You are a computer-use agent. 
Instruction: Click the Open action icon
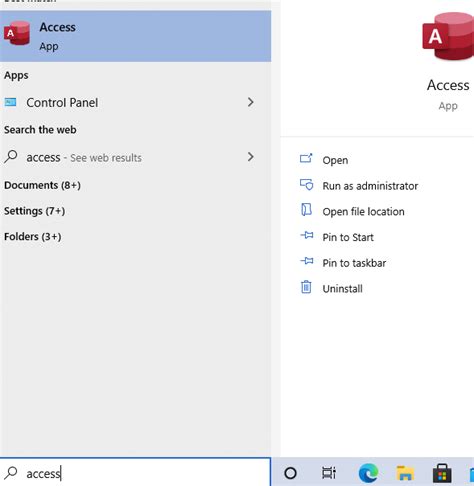click(306, 158)
